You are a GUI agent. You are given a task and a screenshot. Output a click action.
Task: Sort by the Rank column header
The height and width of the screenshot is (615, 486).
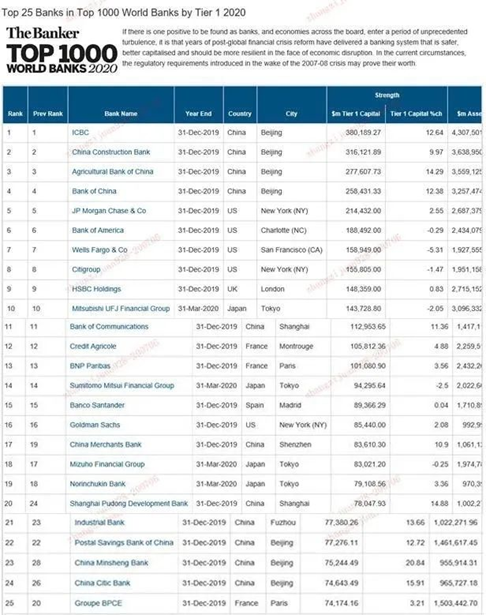click(15, 114)
